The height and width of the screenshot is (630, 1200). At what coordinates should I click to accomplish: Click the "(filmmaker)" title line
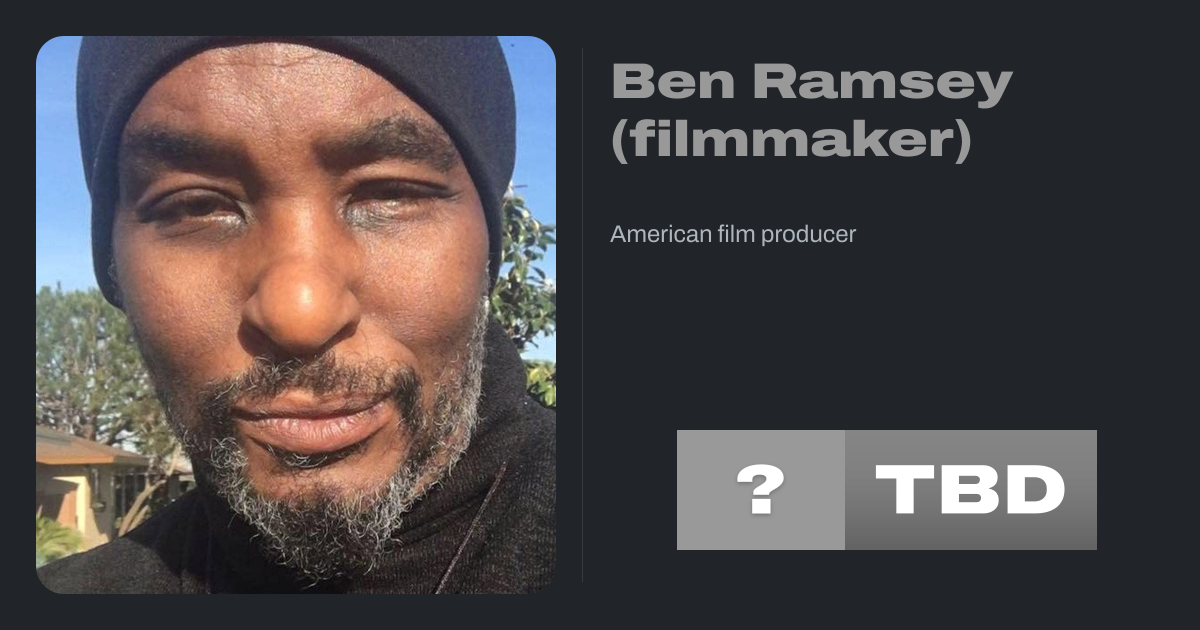[x=791, y=141]
